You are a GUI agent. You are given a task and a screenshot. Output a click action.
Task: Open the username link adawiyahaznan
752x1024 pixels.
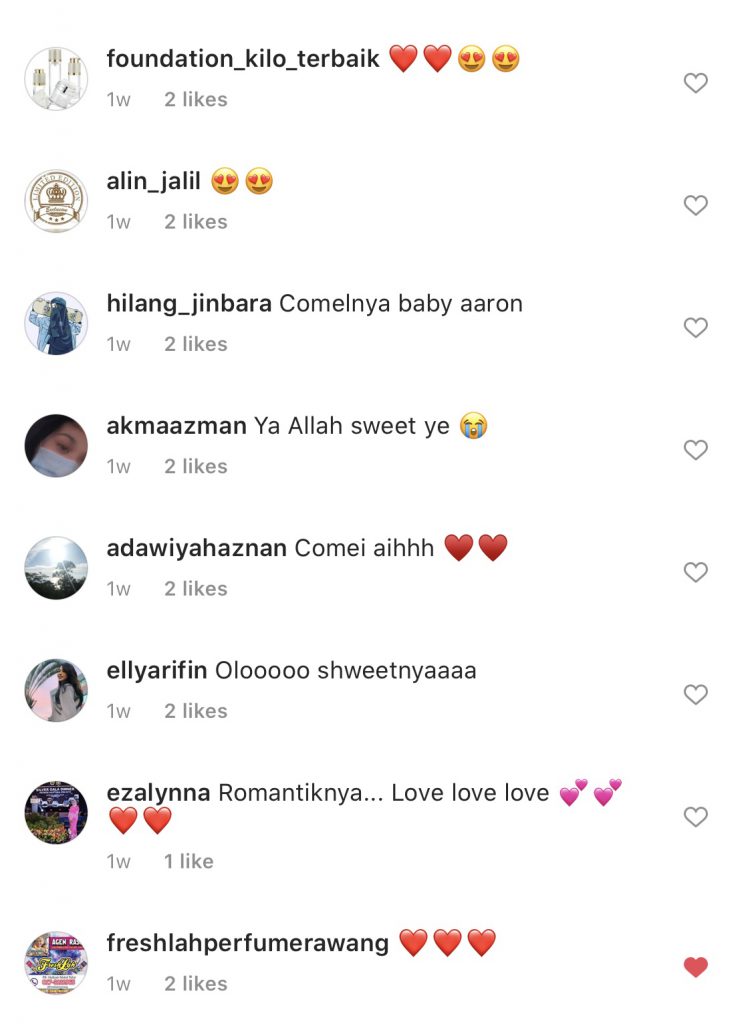pos(196,548)
